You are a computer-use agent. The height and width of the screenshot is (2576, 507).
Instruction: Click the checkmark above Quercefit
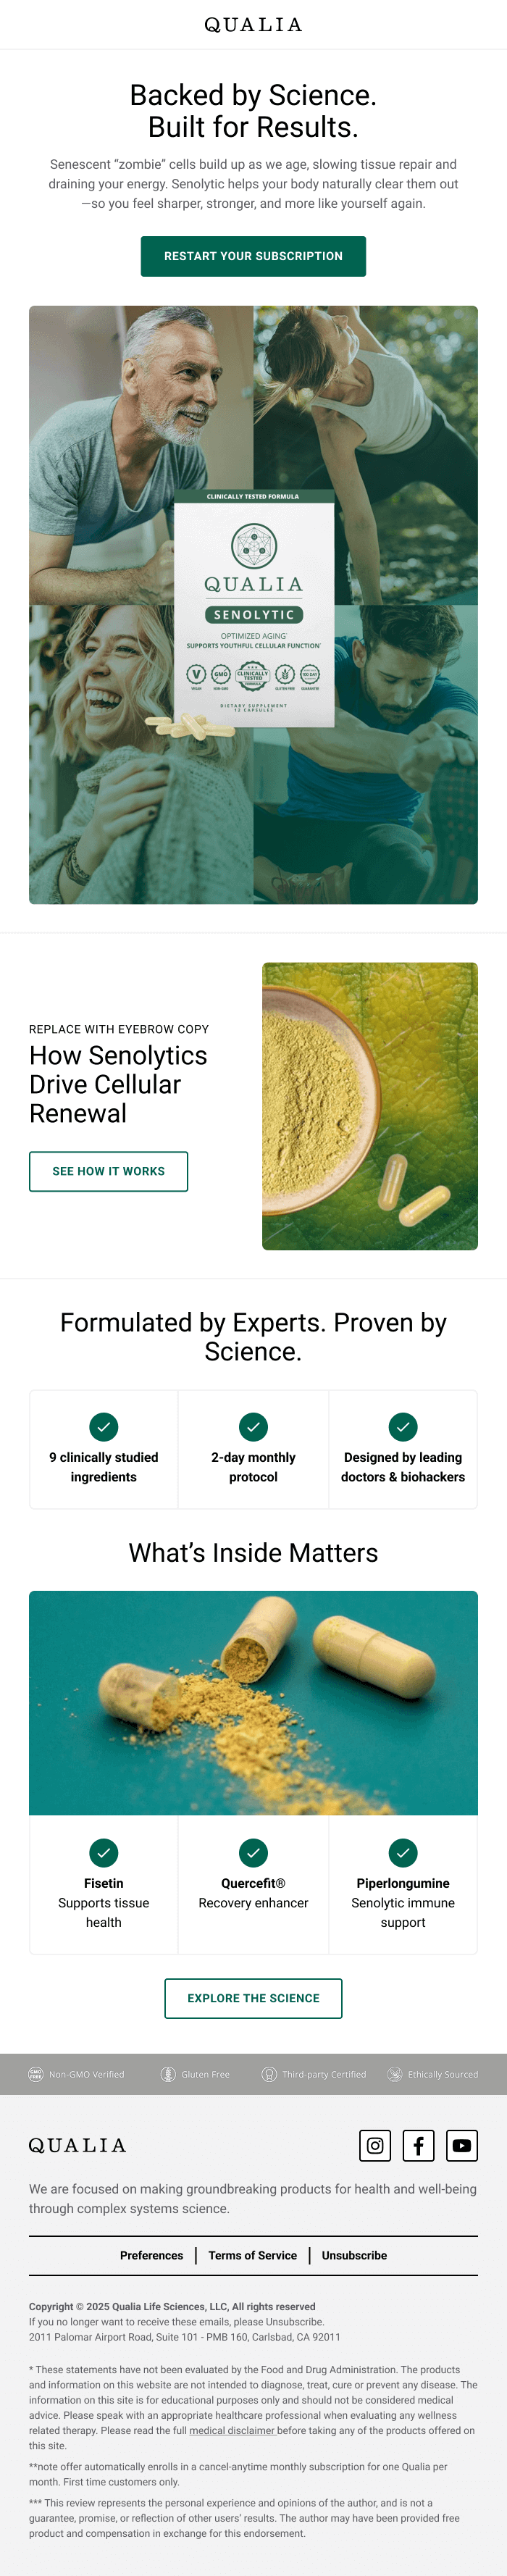tap(253, 1853)
